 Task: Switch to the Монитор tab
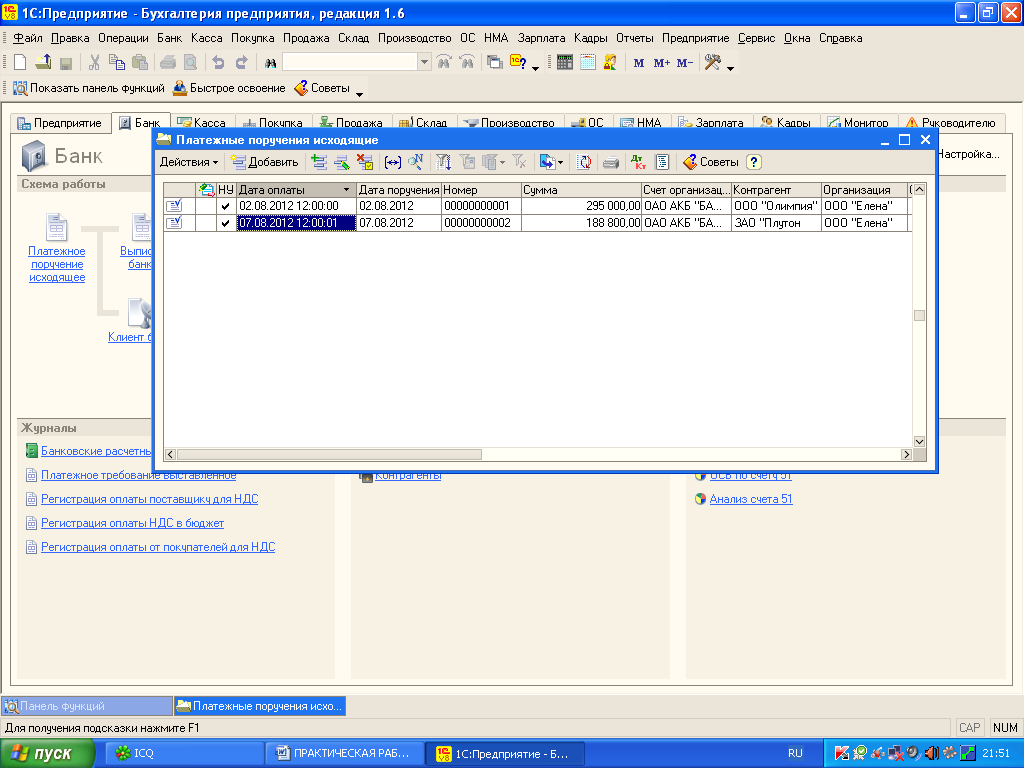[x=858, y=123]
